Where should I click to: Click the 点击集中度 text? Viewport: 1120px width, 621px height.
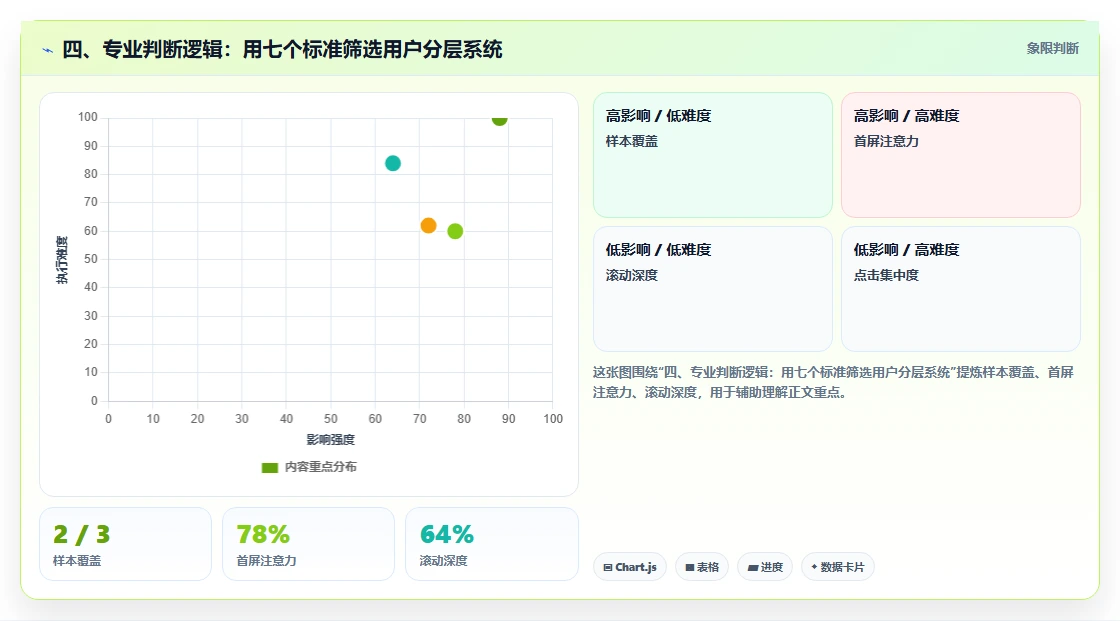pyautogui.click(x=886, y=275)
